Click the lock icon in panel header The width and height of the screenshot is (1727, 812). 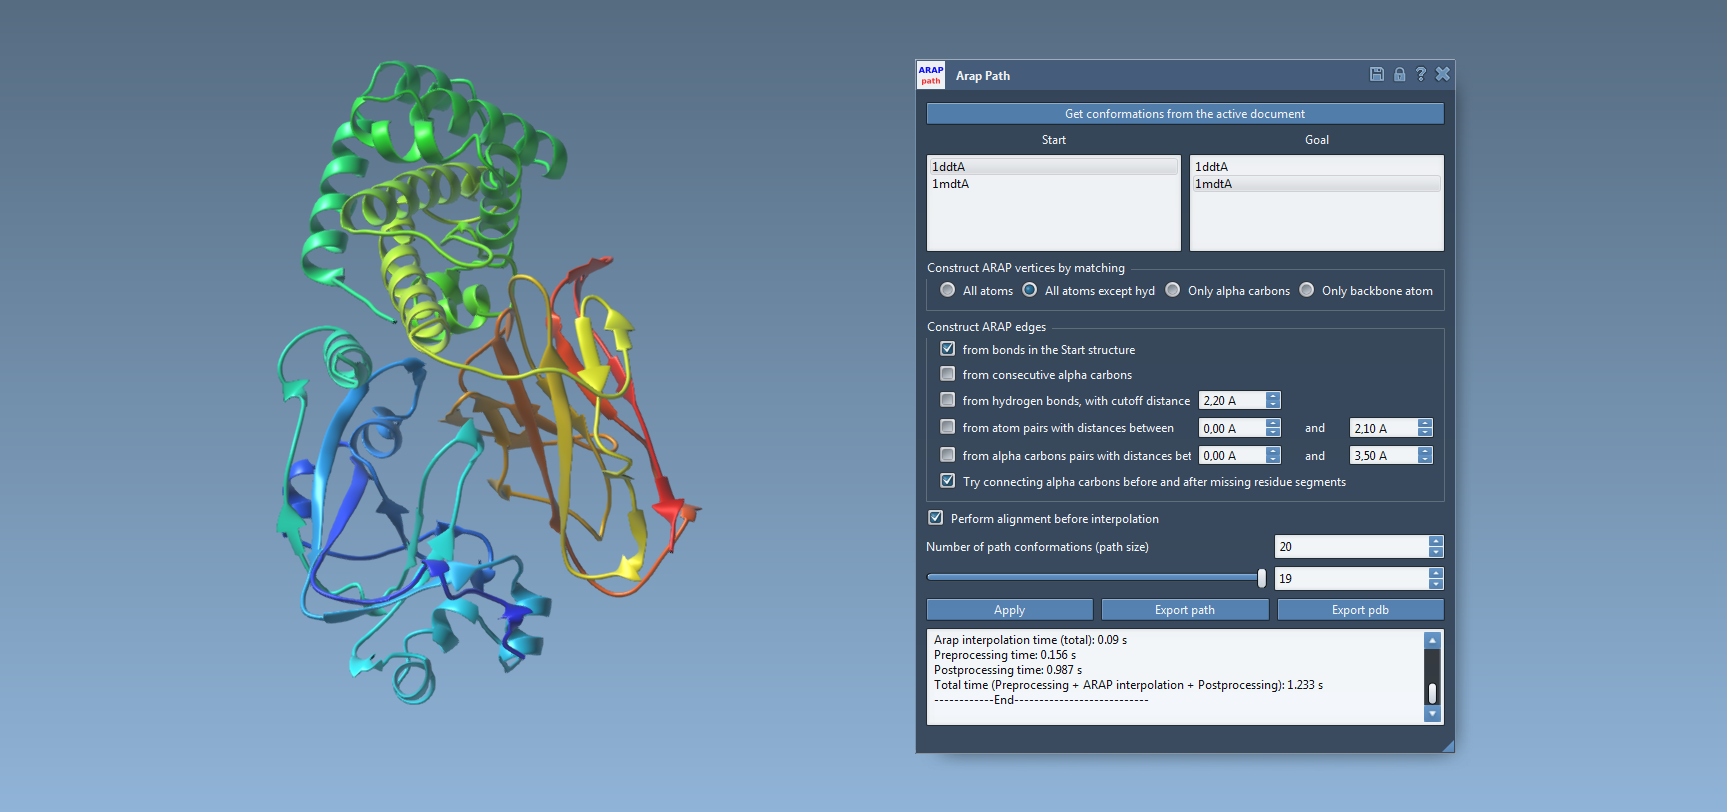1399,74
